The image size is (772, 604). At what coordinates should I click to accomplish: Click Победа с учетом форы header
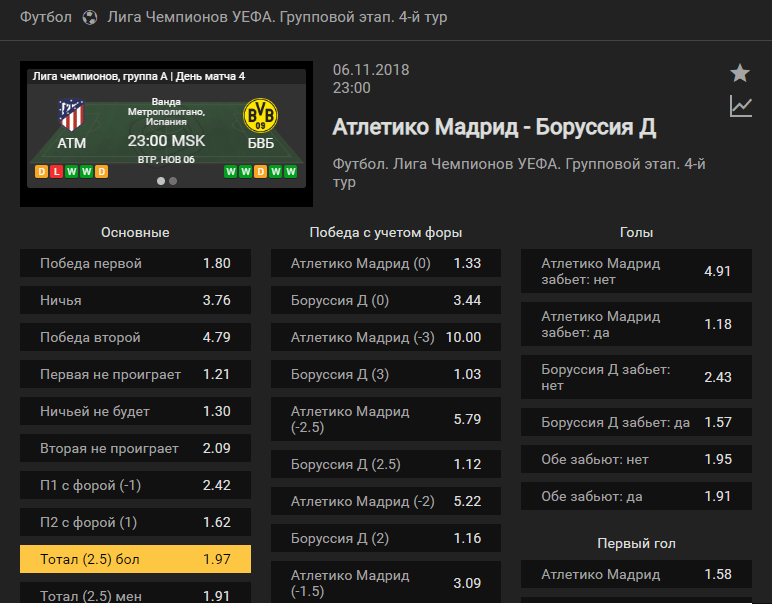[386, 232]
